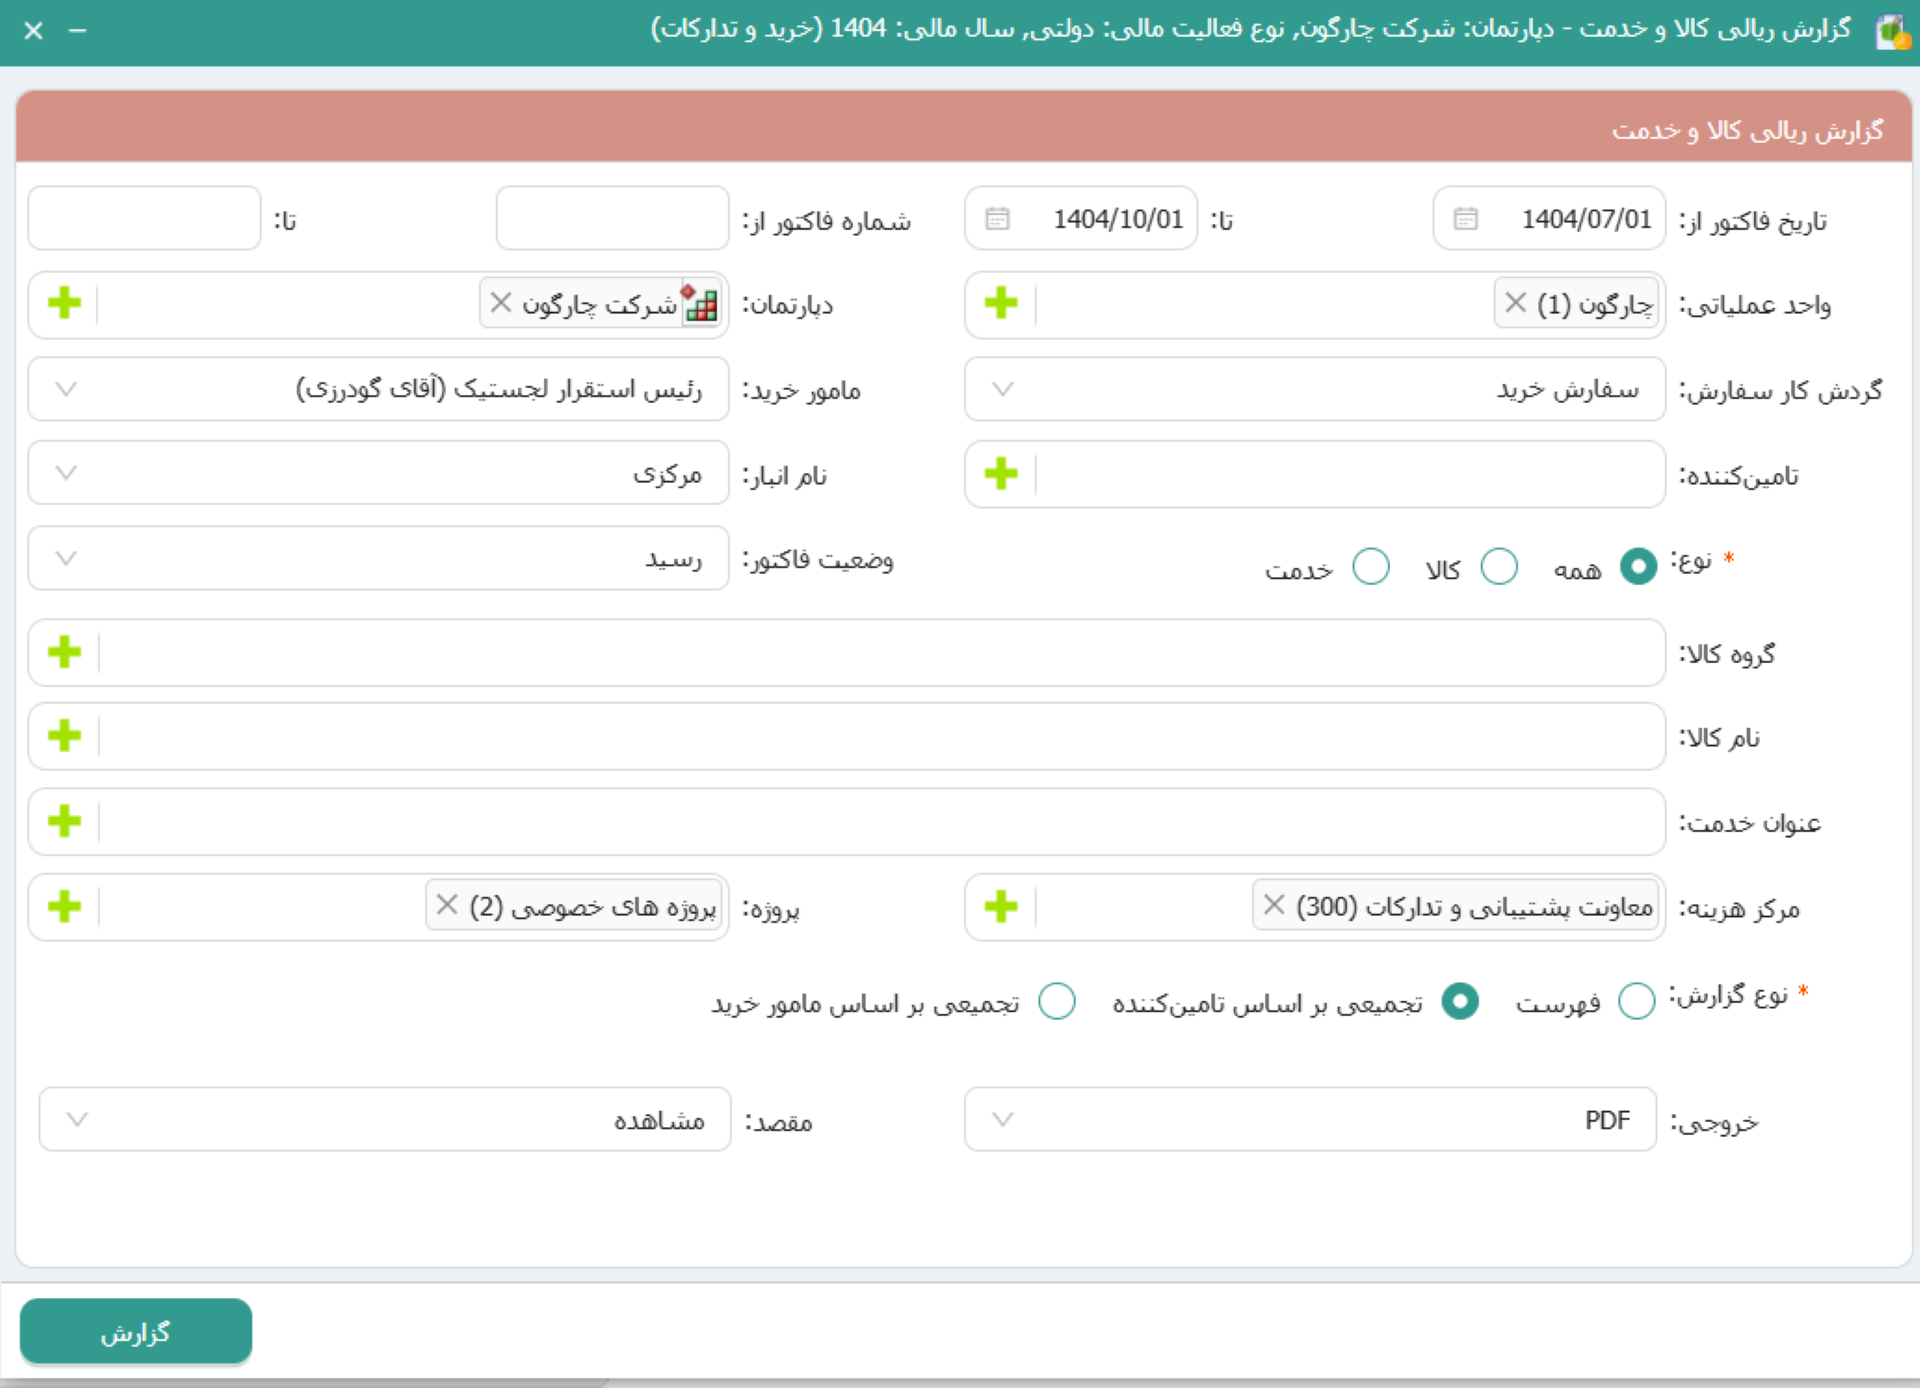Select تجمیعی بر اساس مامور خرید radio
Image resolution: width=1920 pixels, height=1388 pixels.
pos(1056,1001)
